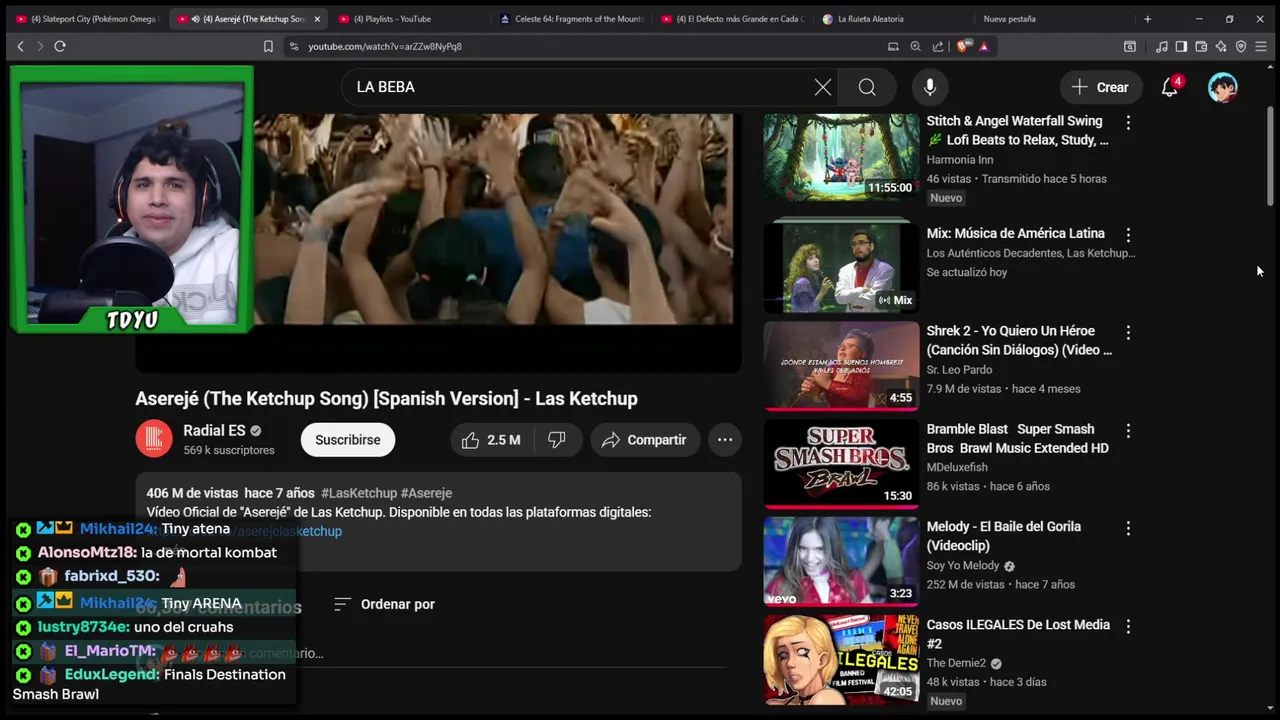Open the music note playlist icon

tap(1161, 46)
